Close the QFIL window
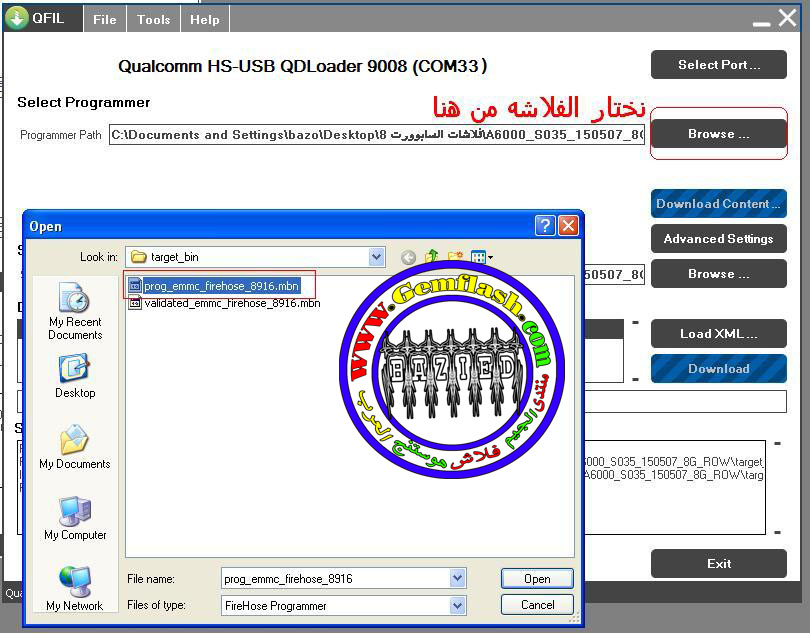This screenshot has width=810, height=633. coord(788,18)
